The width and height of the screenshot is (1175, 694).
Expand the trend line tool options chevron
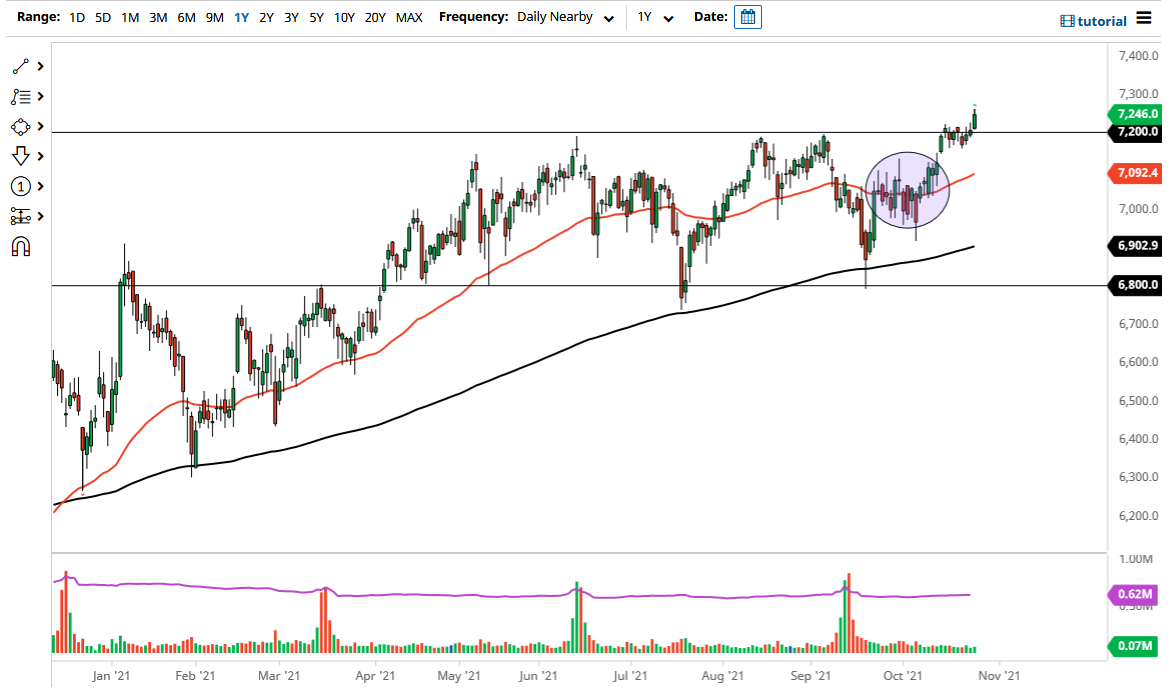[x=38, y=66]
